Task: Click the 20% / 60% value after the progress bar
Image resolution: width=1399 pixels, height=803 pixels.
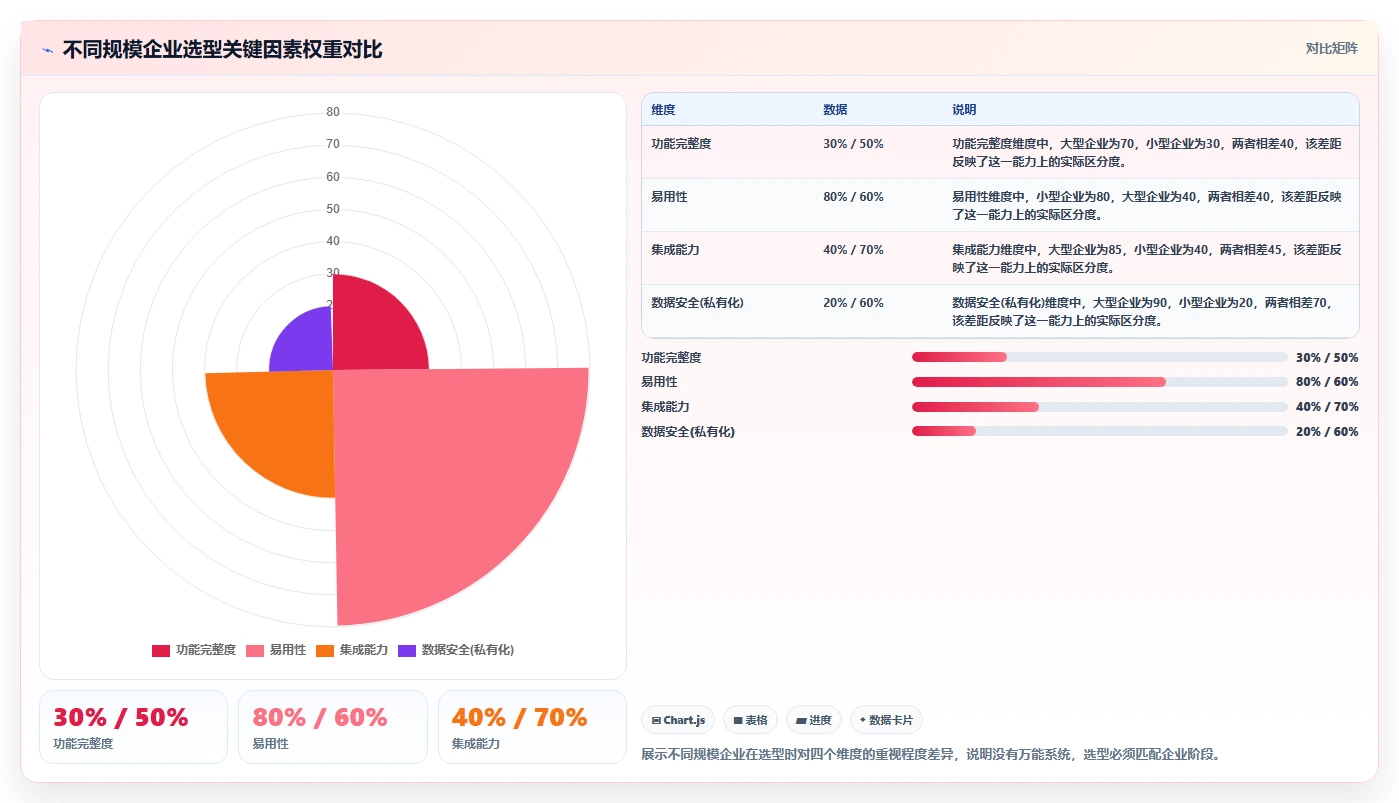Action: coord(1327,431)
